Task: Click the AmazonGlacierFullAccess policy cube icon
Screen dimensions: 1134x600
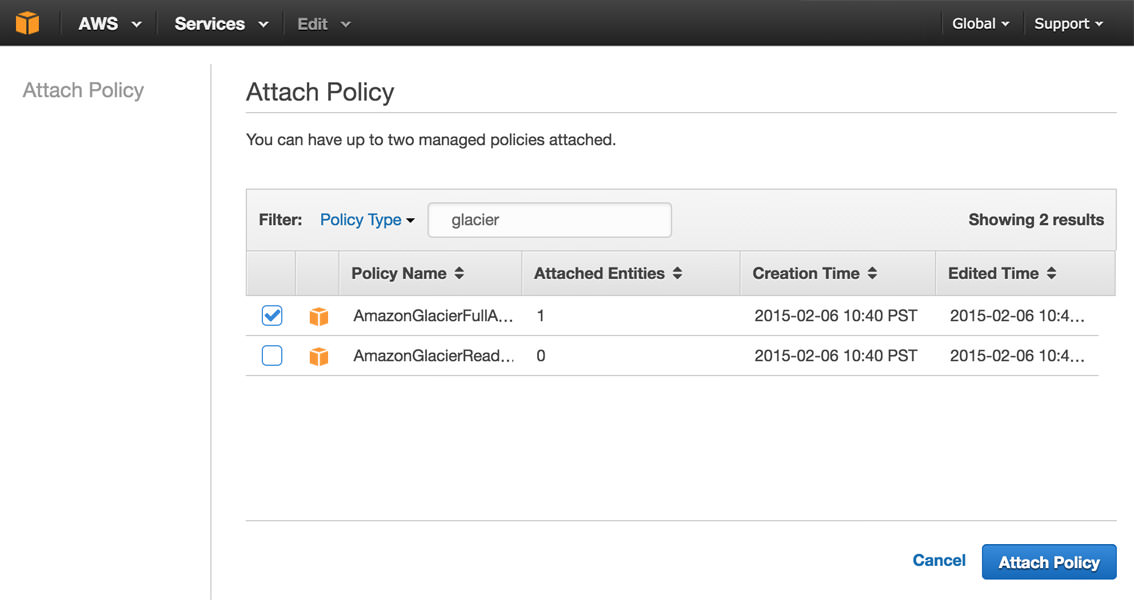Action: [319, 316]
